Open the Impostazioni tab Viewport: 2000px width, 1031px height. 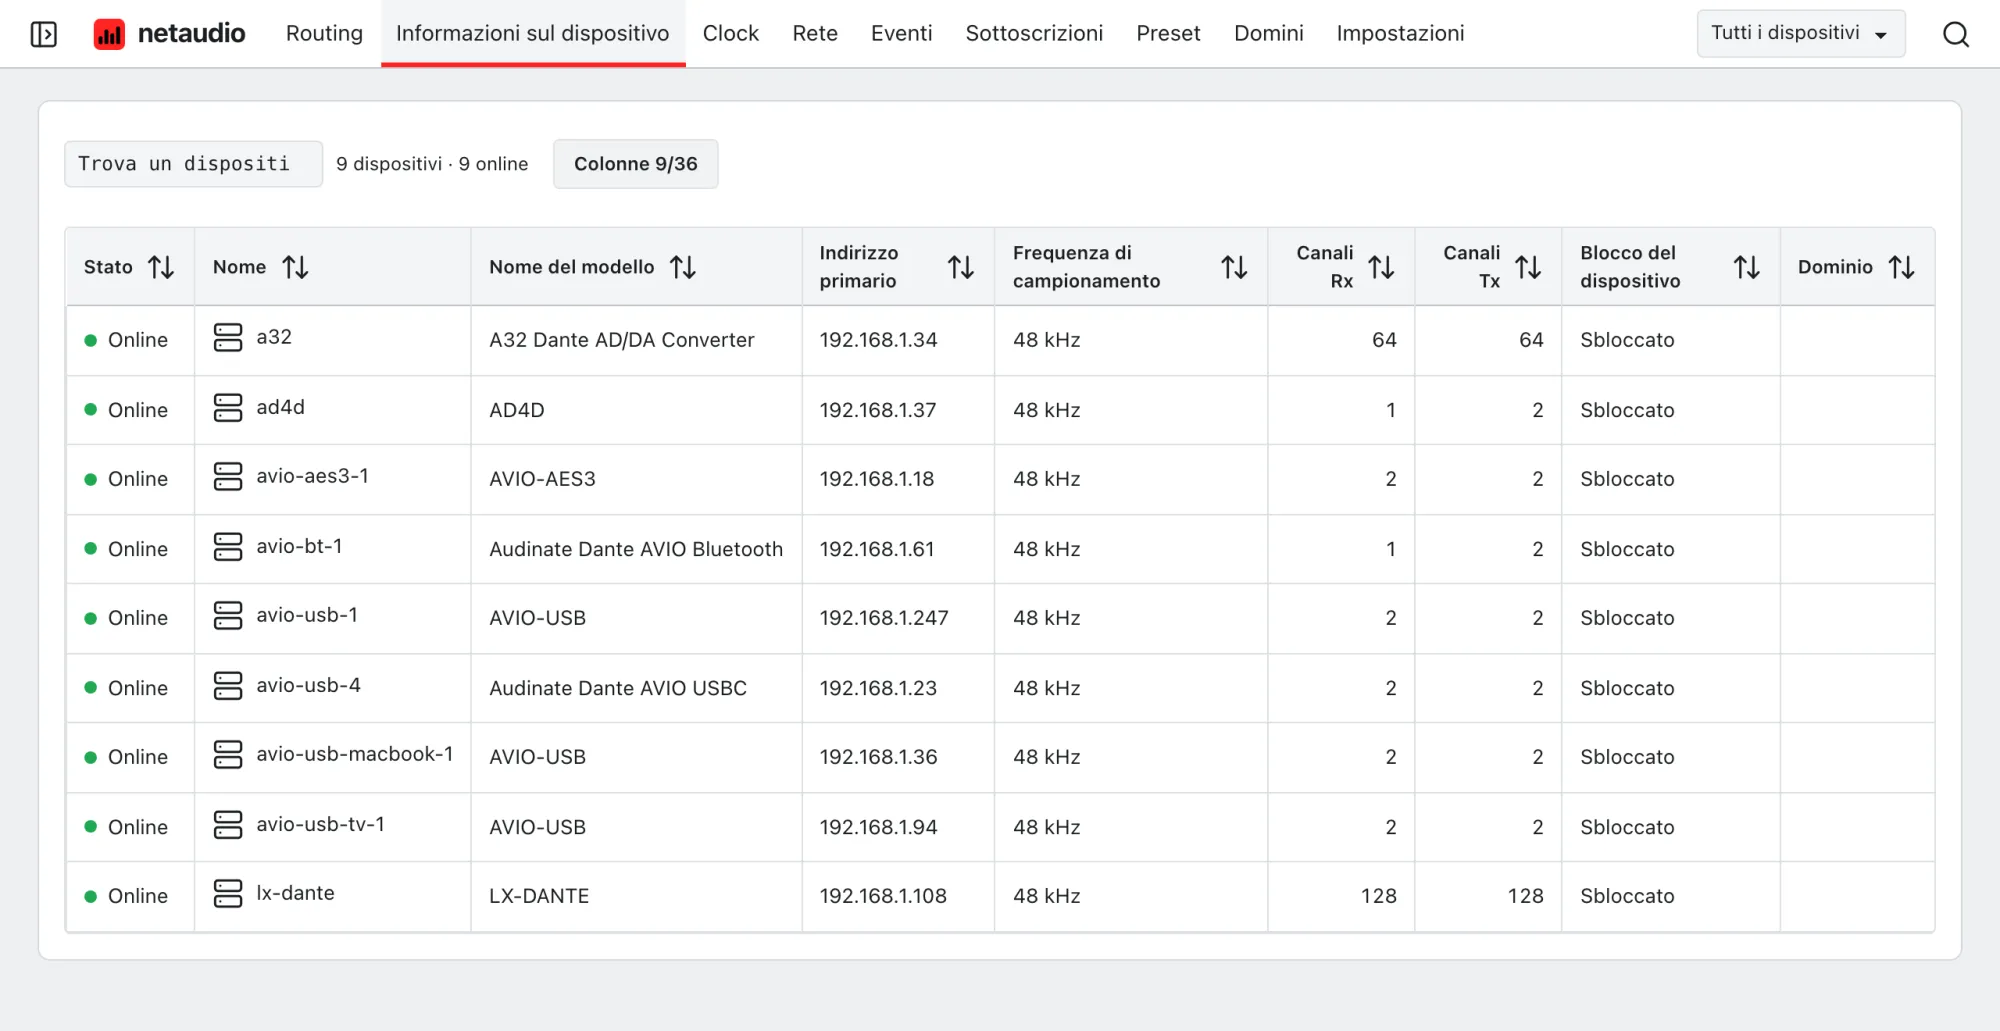point(1400,34)
